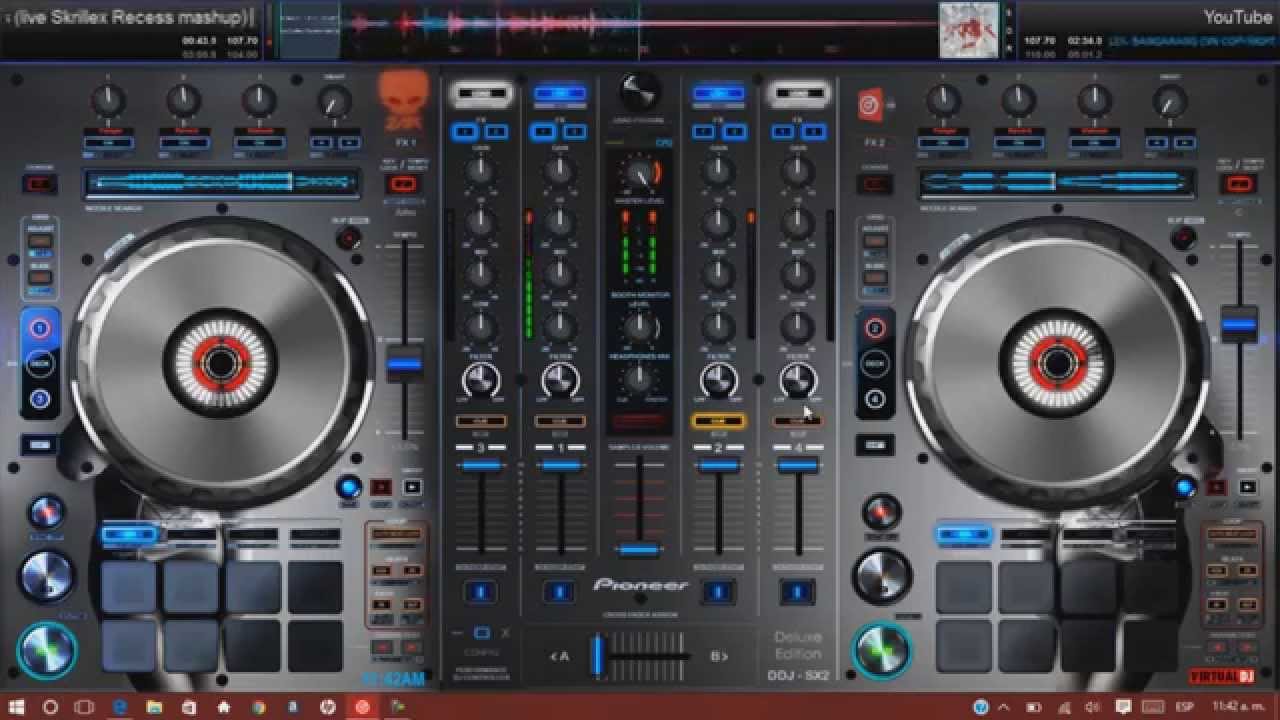Open the Windows Start menu

[17, 707]
